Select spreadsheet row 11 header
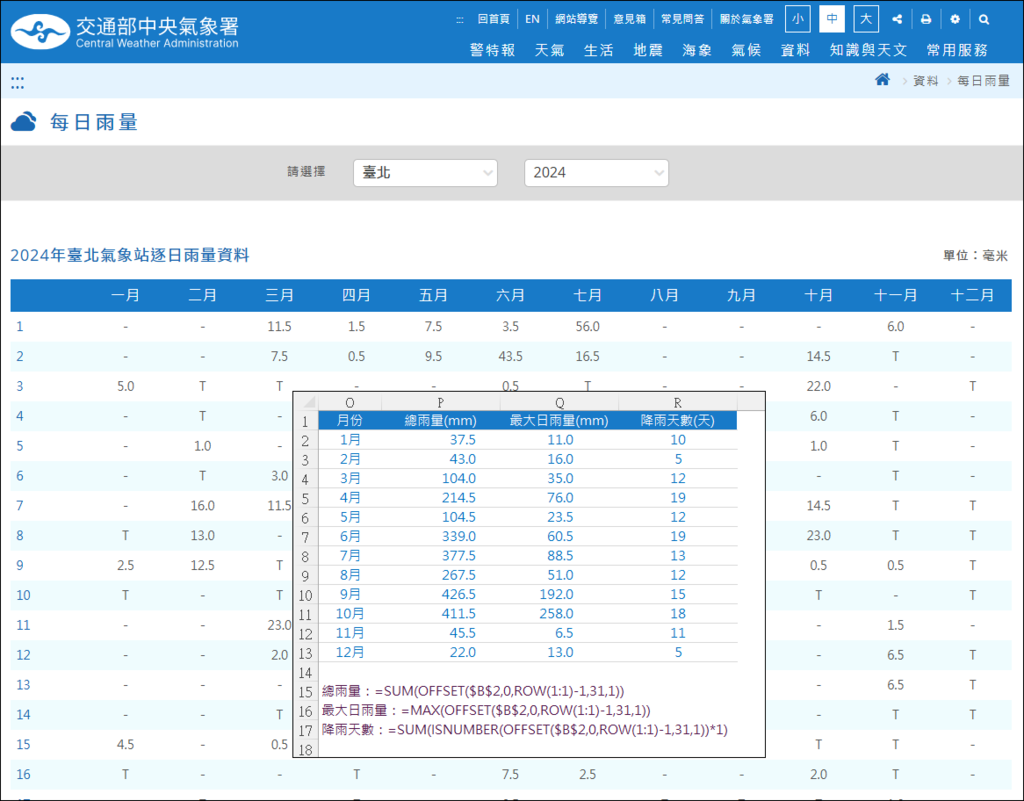The height and width of the screenshot is (801, 1024). pyautogui.click(x=306, y=615)
